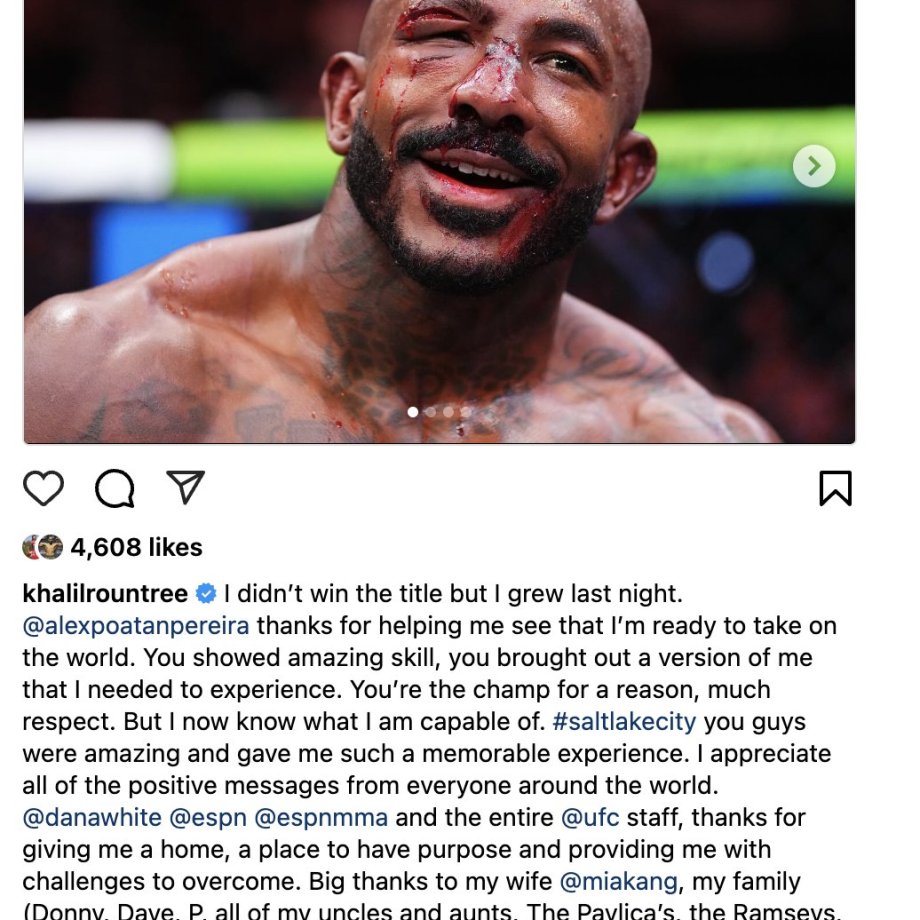920x920 pixels.
Task: Go to the @ufc profile mention
Action: point(590,818)
